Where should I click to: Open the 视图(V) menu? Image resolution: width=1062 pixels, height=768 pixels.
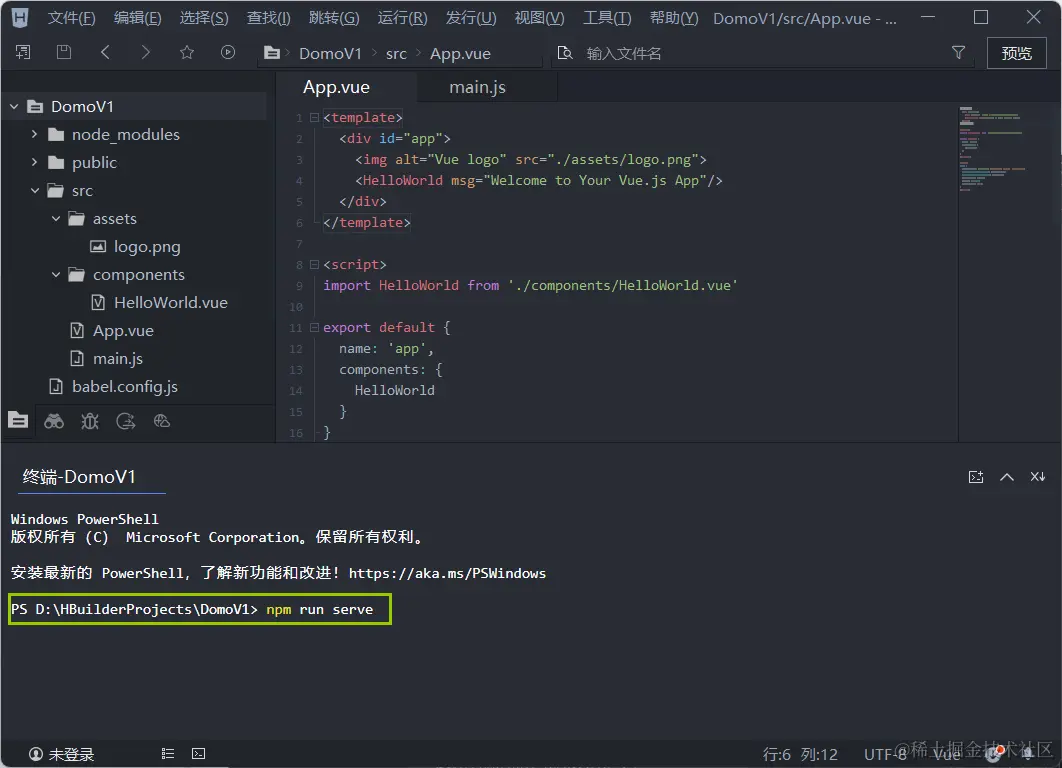pos(539,18)
